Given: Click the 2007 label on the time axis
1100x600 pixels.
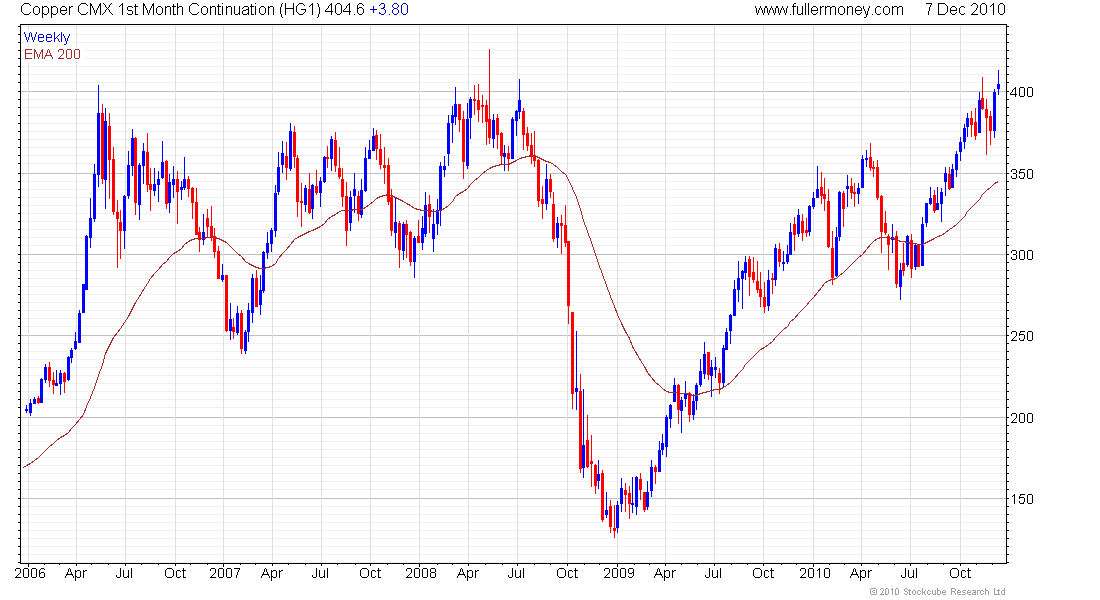Looking at the screenshot, I should [x=224, y=574].
